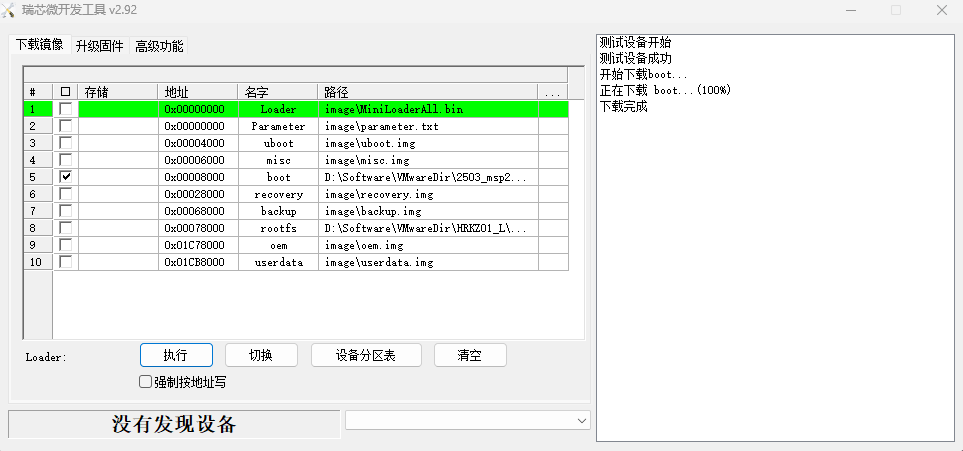Image resolution: width=963 pixels, height=451 pixels.
Task: Click the 名字 column header
Action: (x=278, y=92)
